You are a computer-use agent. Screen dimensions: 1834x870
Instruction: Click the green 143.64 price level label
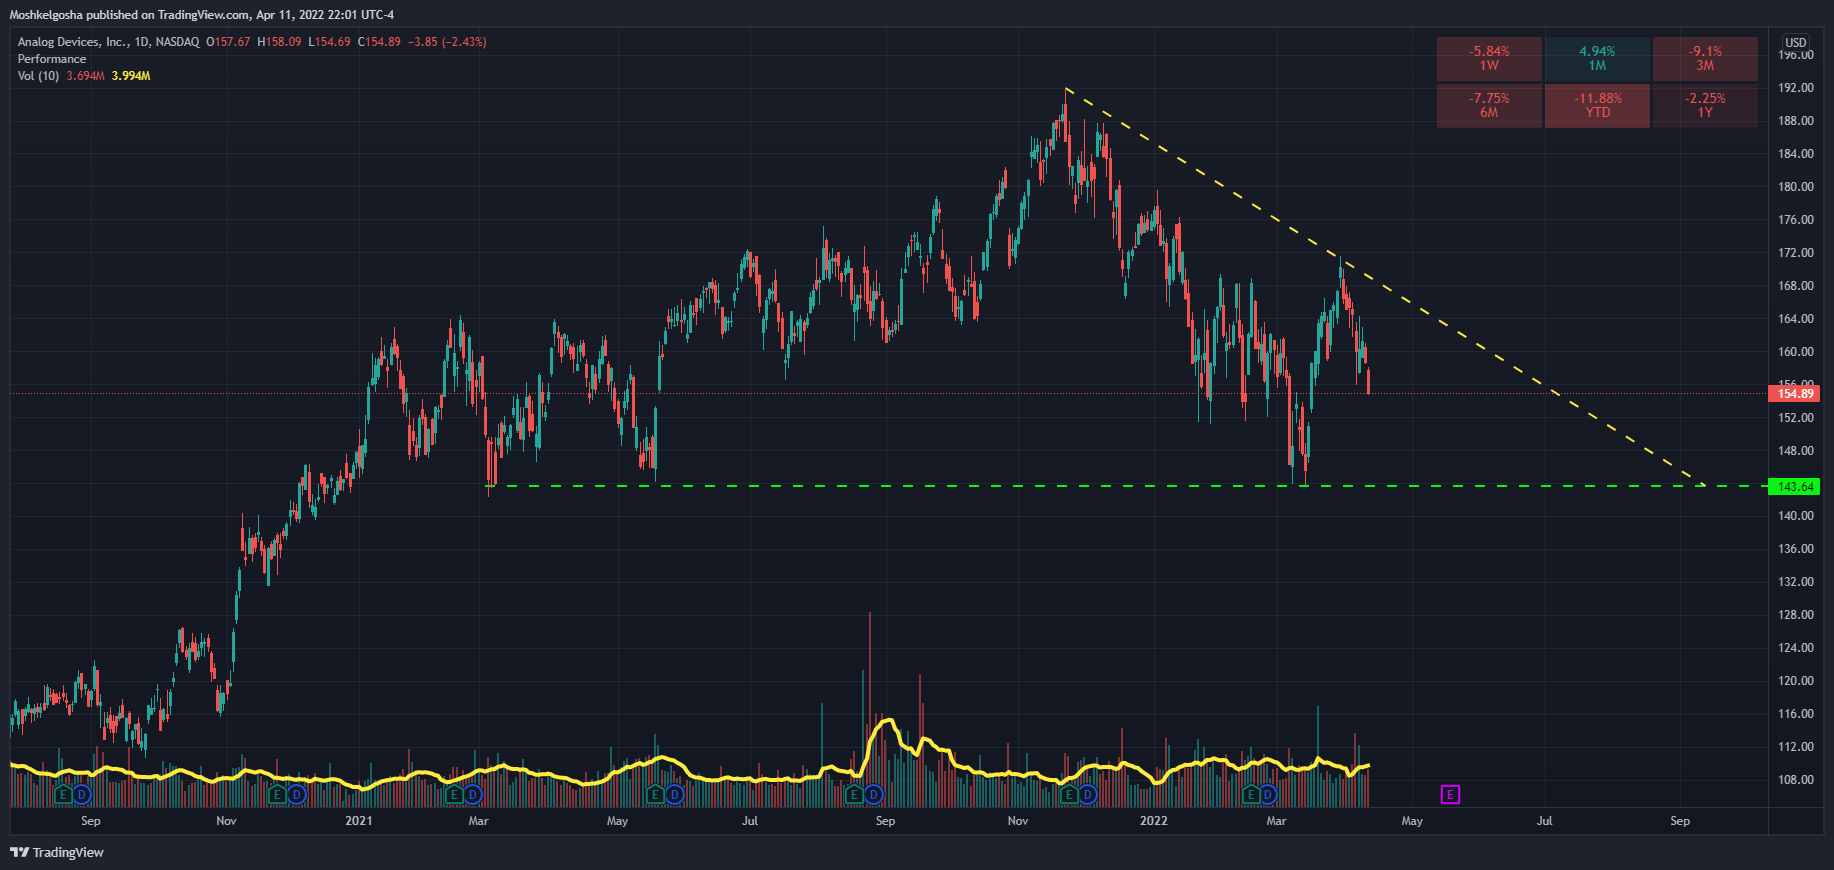click(1795, 486)
